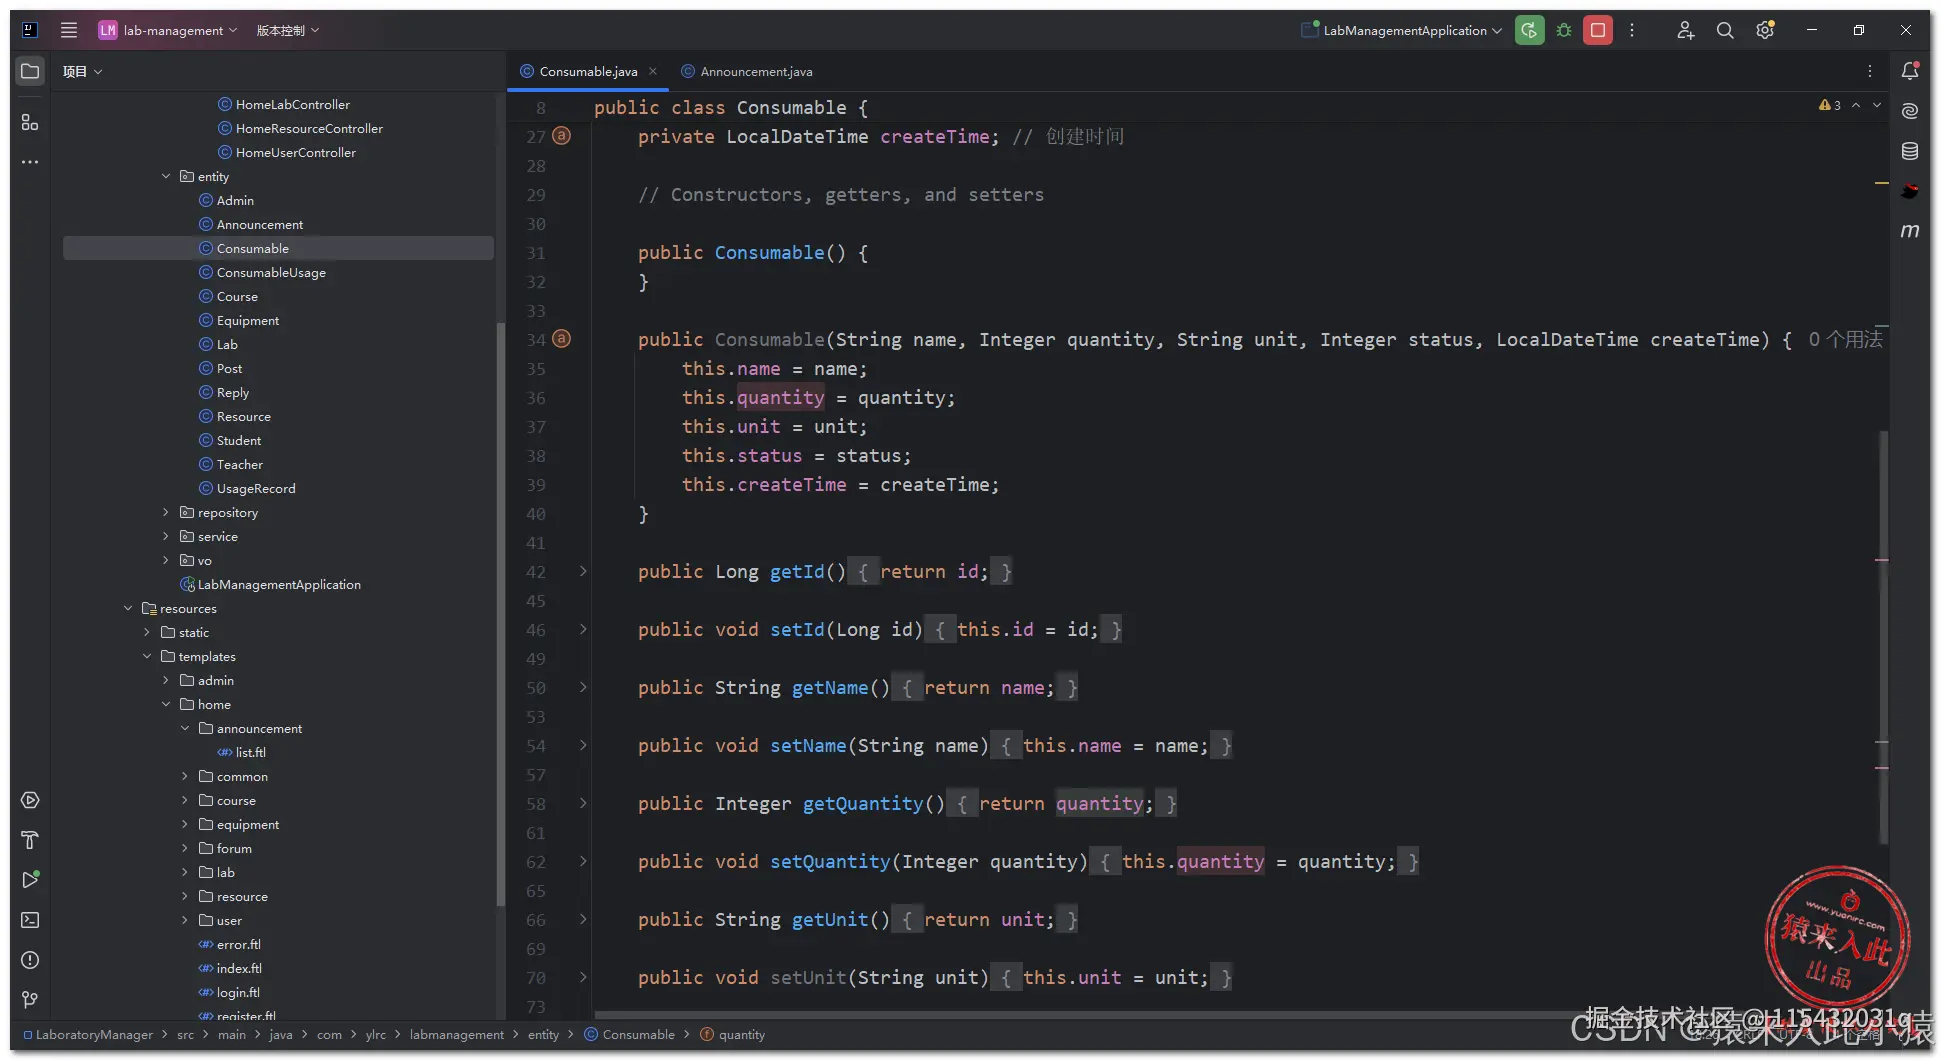This screenshot has height=1061, width=1941.
Task: Stop the running application
Action: (x=1598, y=30)
